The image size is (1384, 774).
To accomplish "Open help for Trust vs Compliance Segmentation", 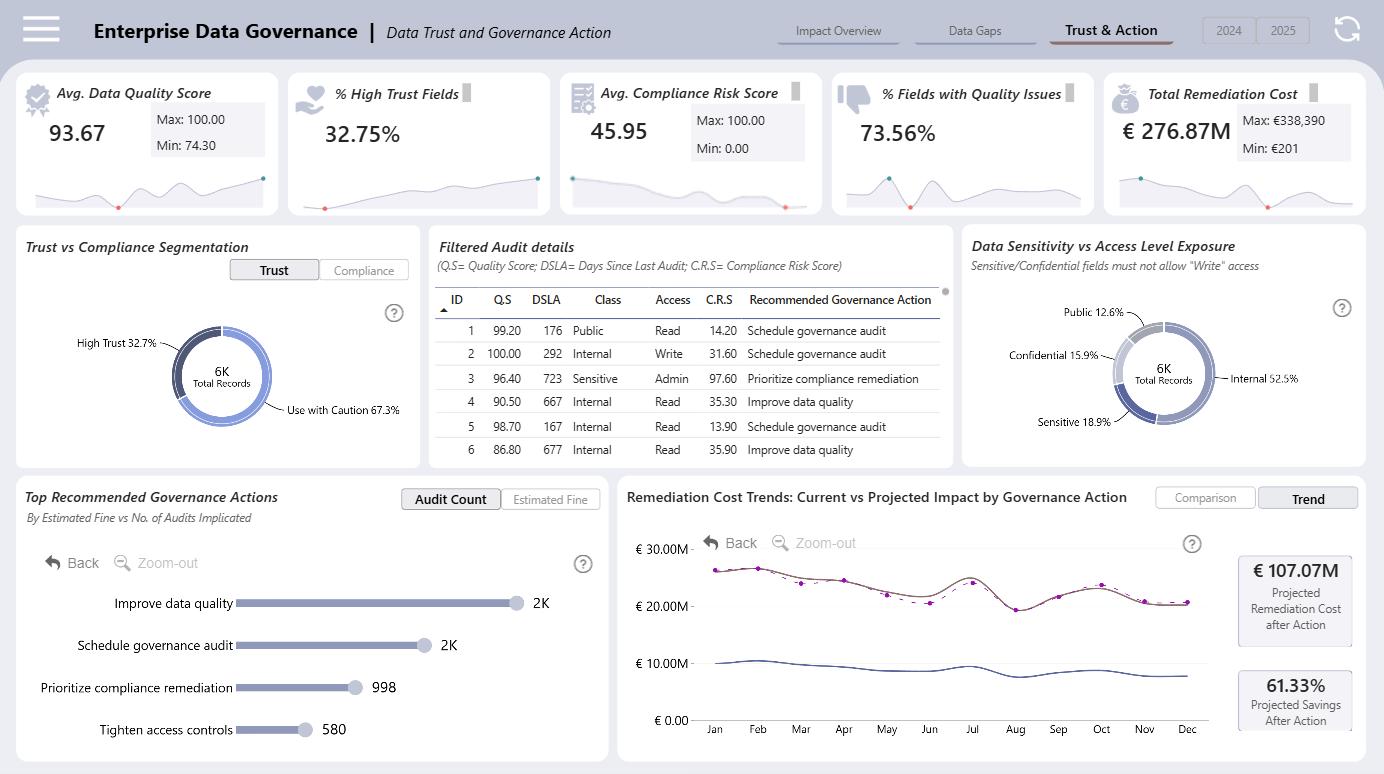I will pos(394,313).
